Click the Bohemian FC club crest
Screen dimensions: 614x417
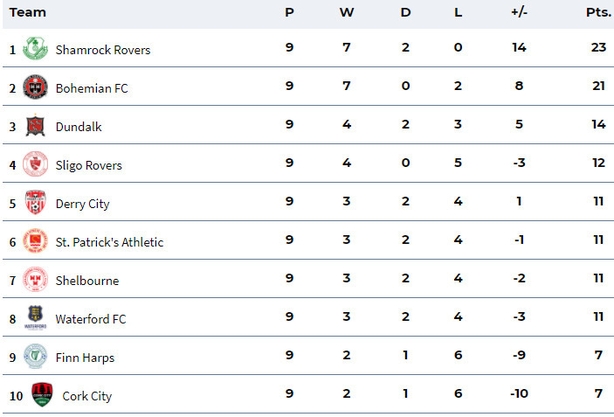[x=35, y=87]
